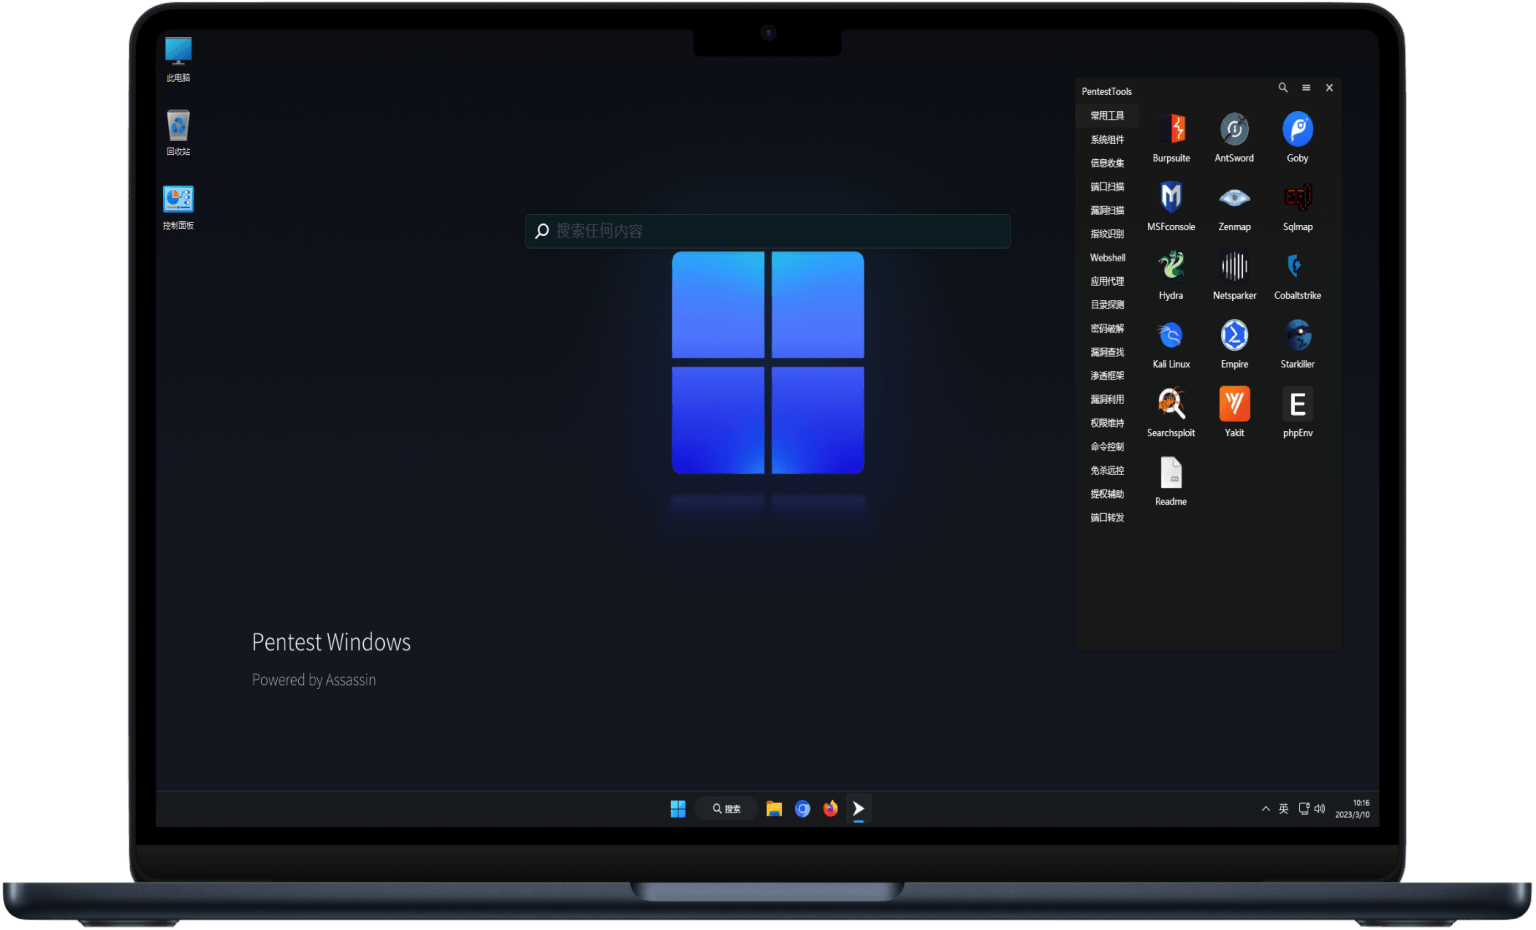Click the desktop 搜索任何内容 search field

768,231
